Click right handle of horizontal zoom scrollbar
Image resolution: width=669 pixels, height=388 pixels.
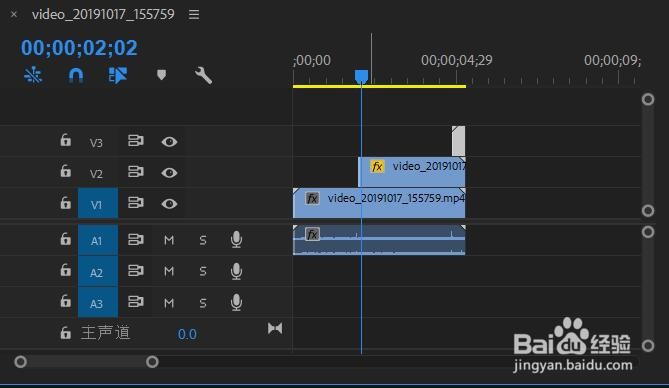[x=152, y=362]
